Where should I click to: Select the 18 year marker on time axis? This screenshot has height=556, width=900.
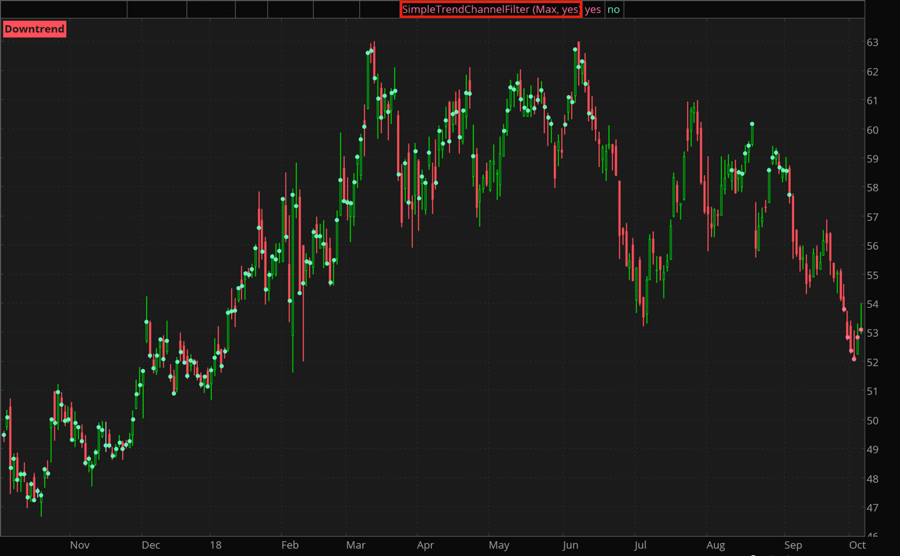216,545
